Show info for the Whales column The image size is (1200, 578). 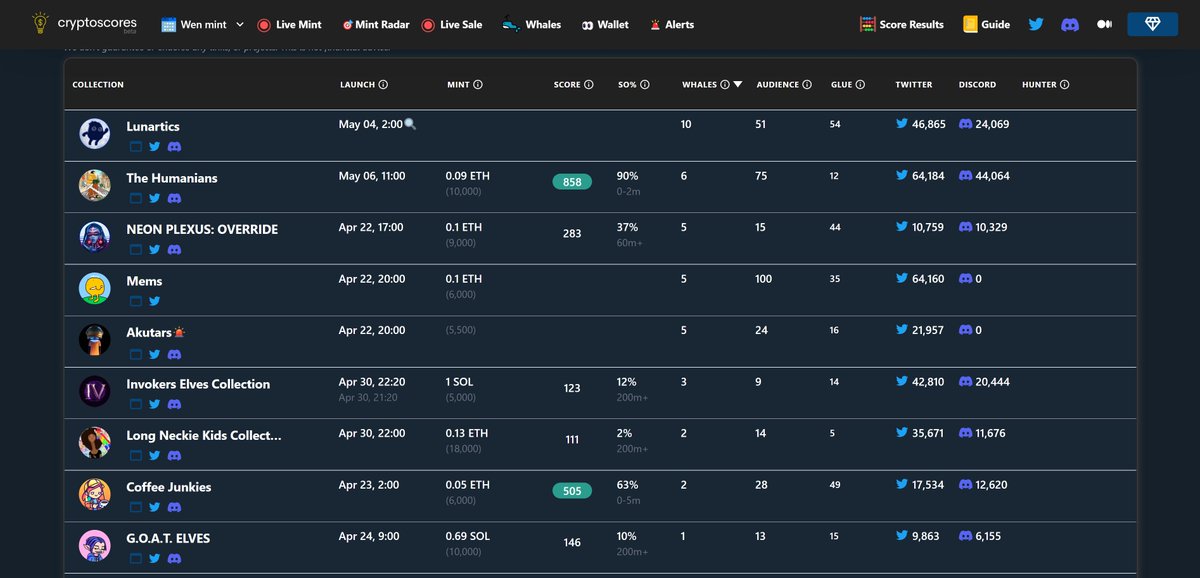coord(725,85)
